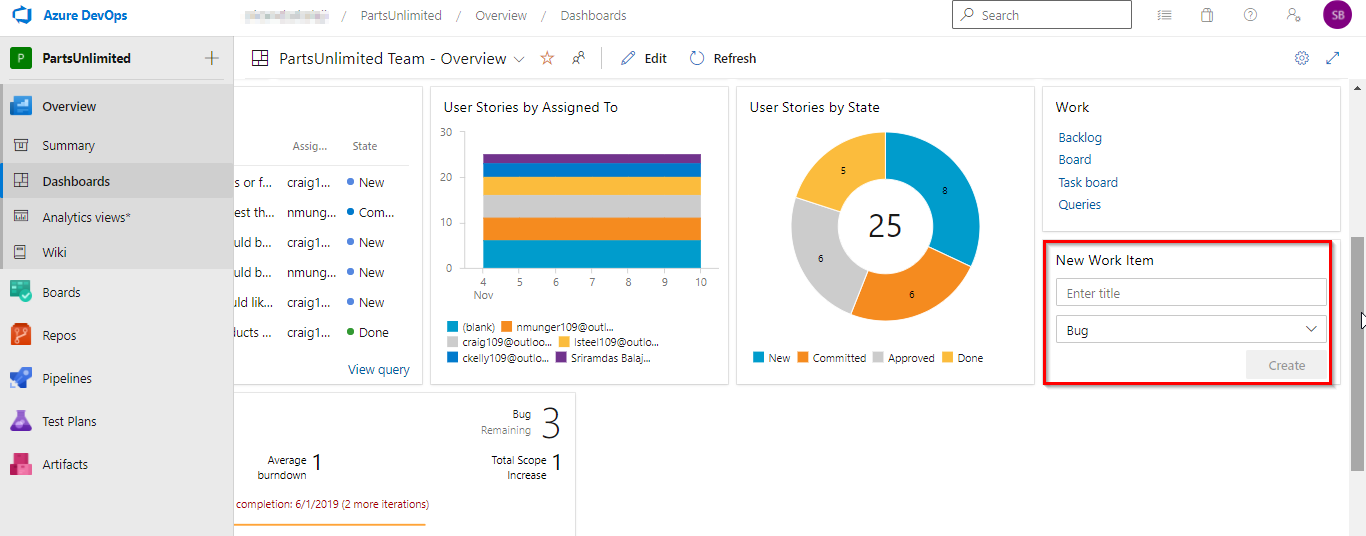Viewport: 1366px width, 536px height.
Task: Click the Summary icon in sidebar
Action: point(20,145)
